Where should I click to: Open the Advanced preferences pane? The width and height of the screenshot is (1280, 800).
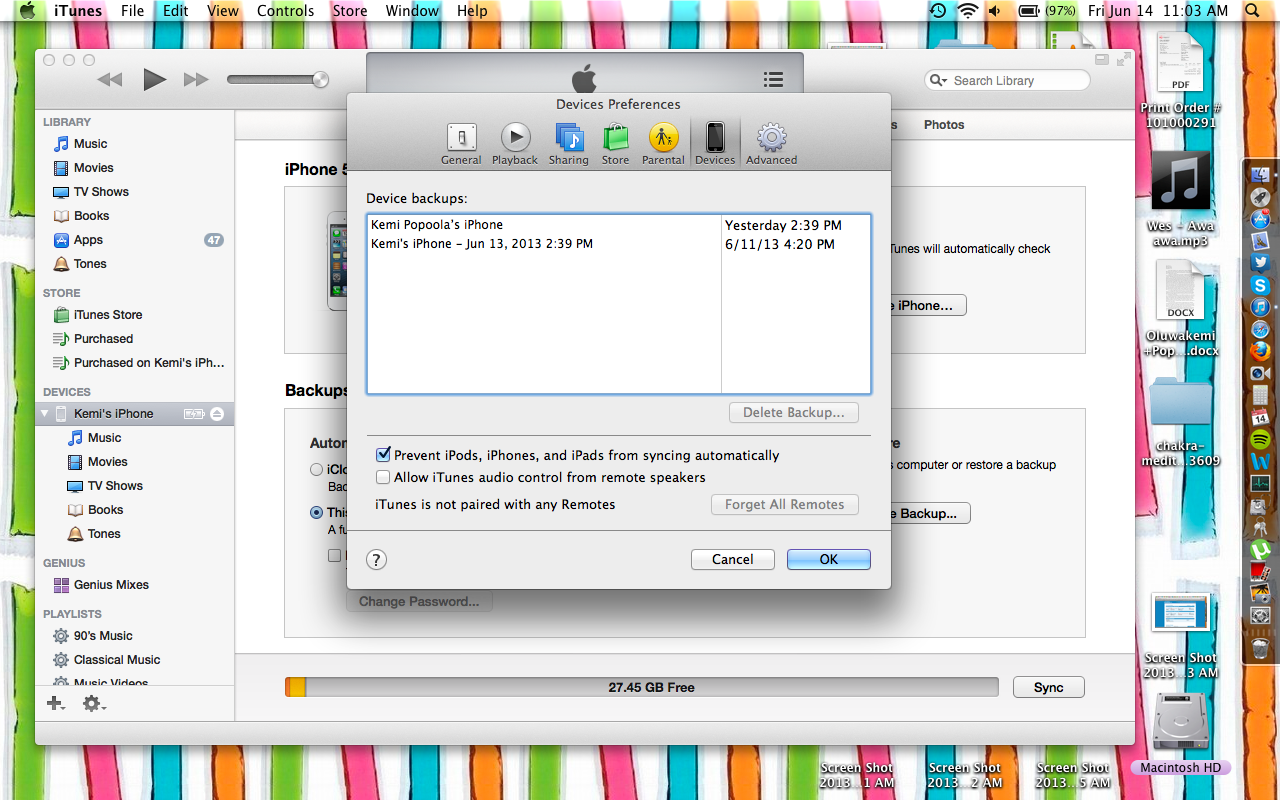tap(772, 144)
